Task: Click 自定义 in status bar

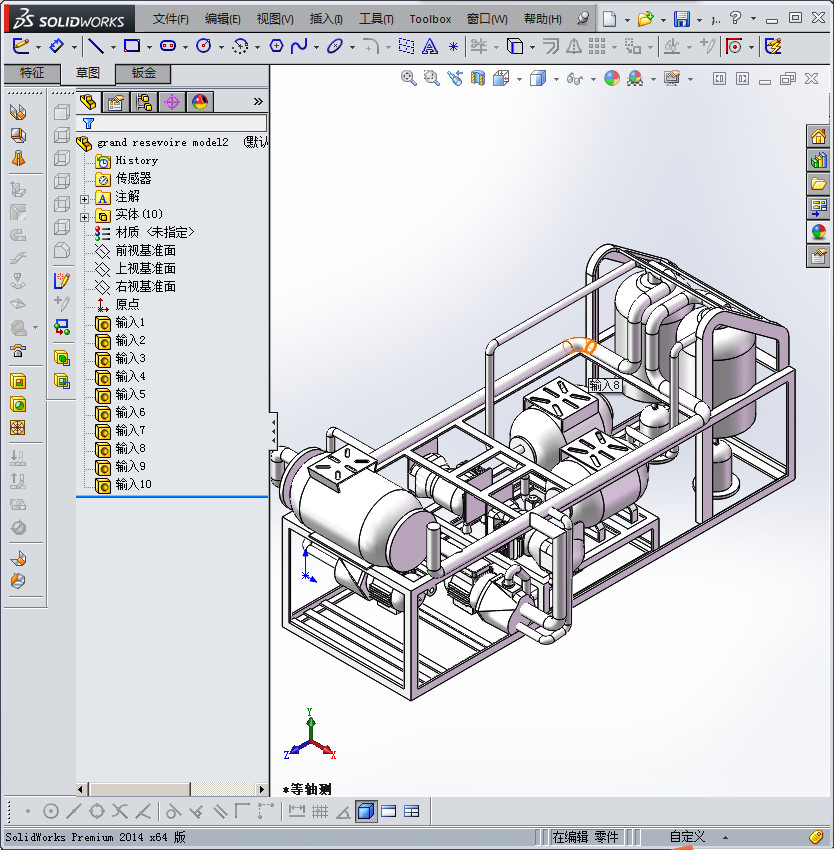Action: pos(688,837)
